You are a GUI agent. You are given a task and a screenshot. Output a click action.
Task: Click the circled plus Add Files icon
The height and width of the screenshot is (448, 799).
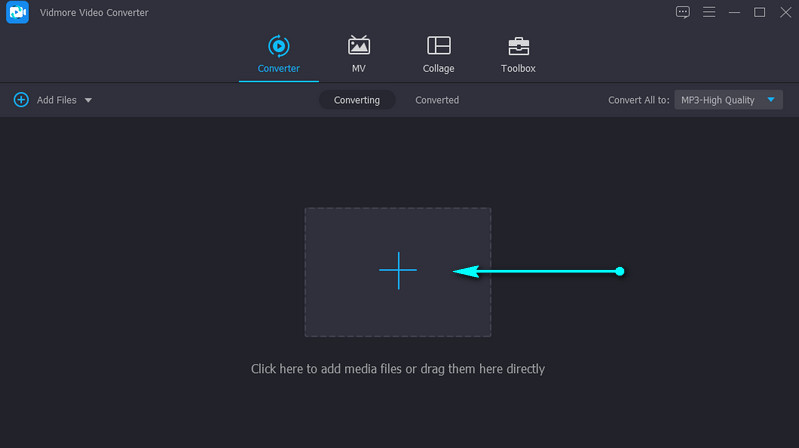(21, 100)
